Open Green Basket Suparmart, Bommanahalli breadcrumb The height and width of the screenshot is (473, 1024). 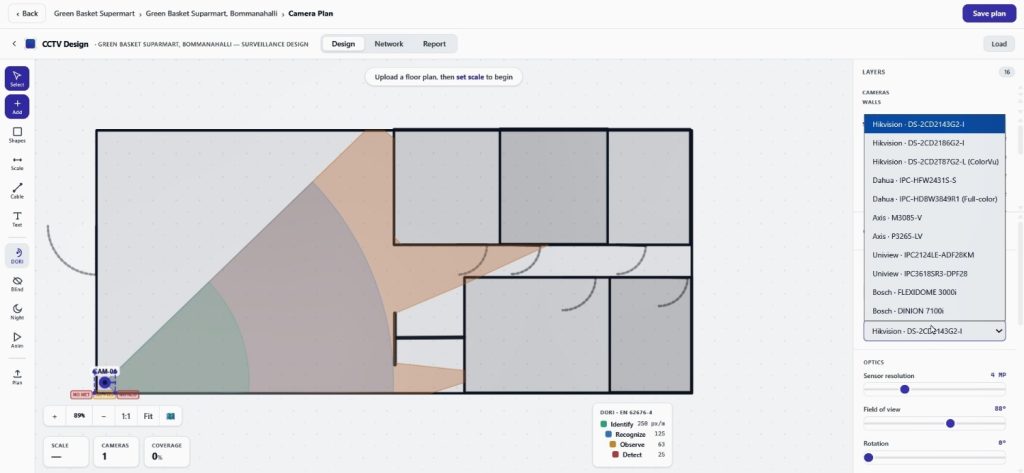pos(211,13)
